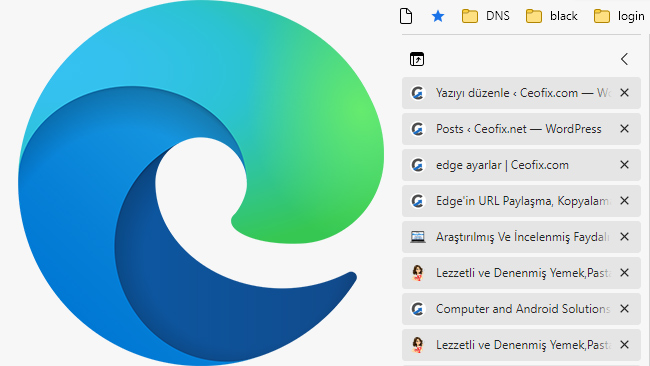
Task: Select the edge ayarlar | Ceofix.com tab
Action: (521, 165)
